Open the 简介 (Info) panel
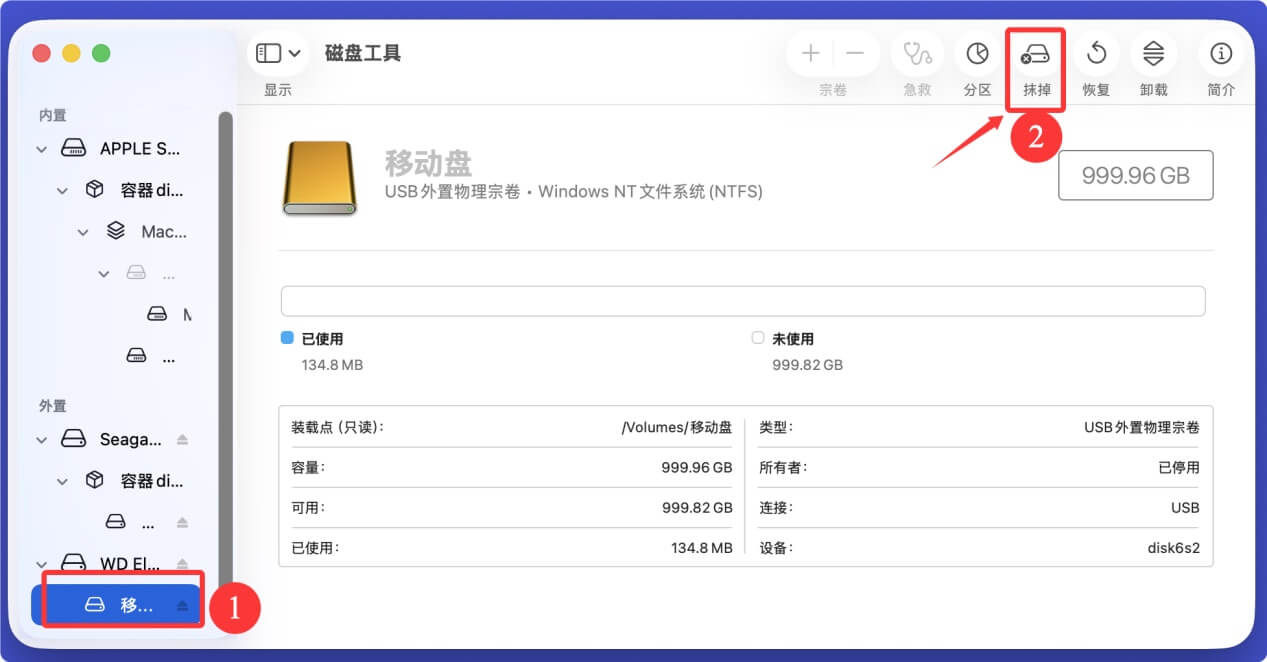 pos(1220,54)
